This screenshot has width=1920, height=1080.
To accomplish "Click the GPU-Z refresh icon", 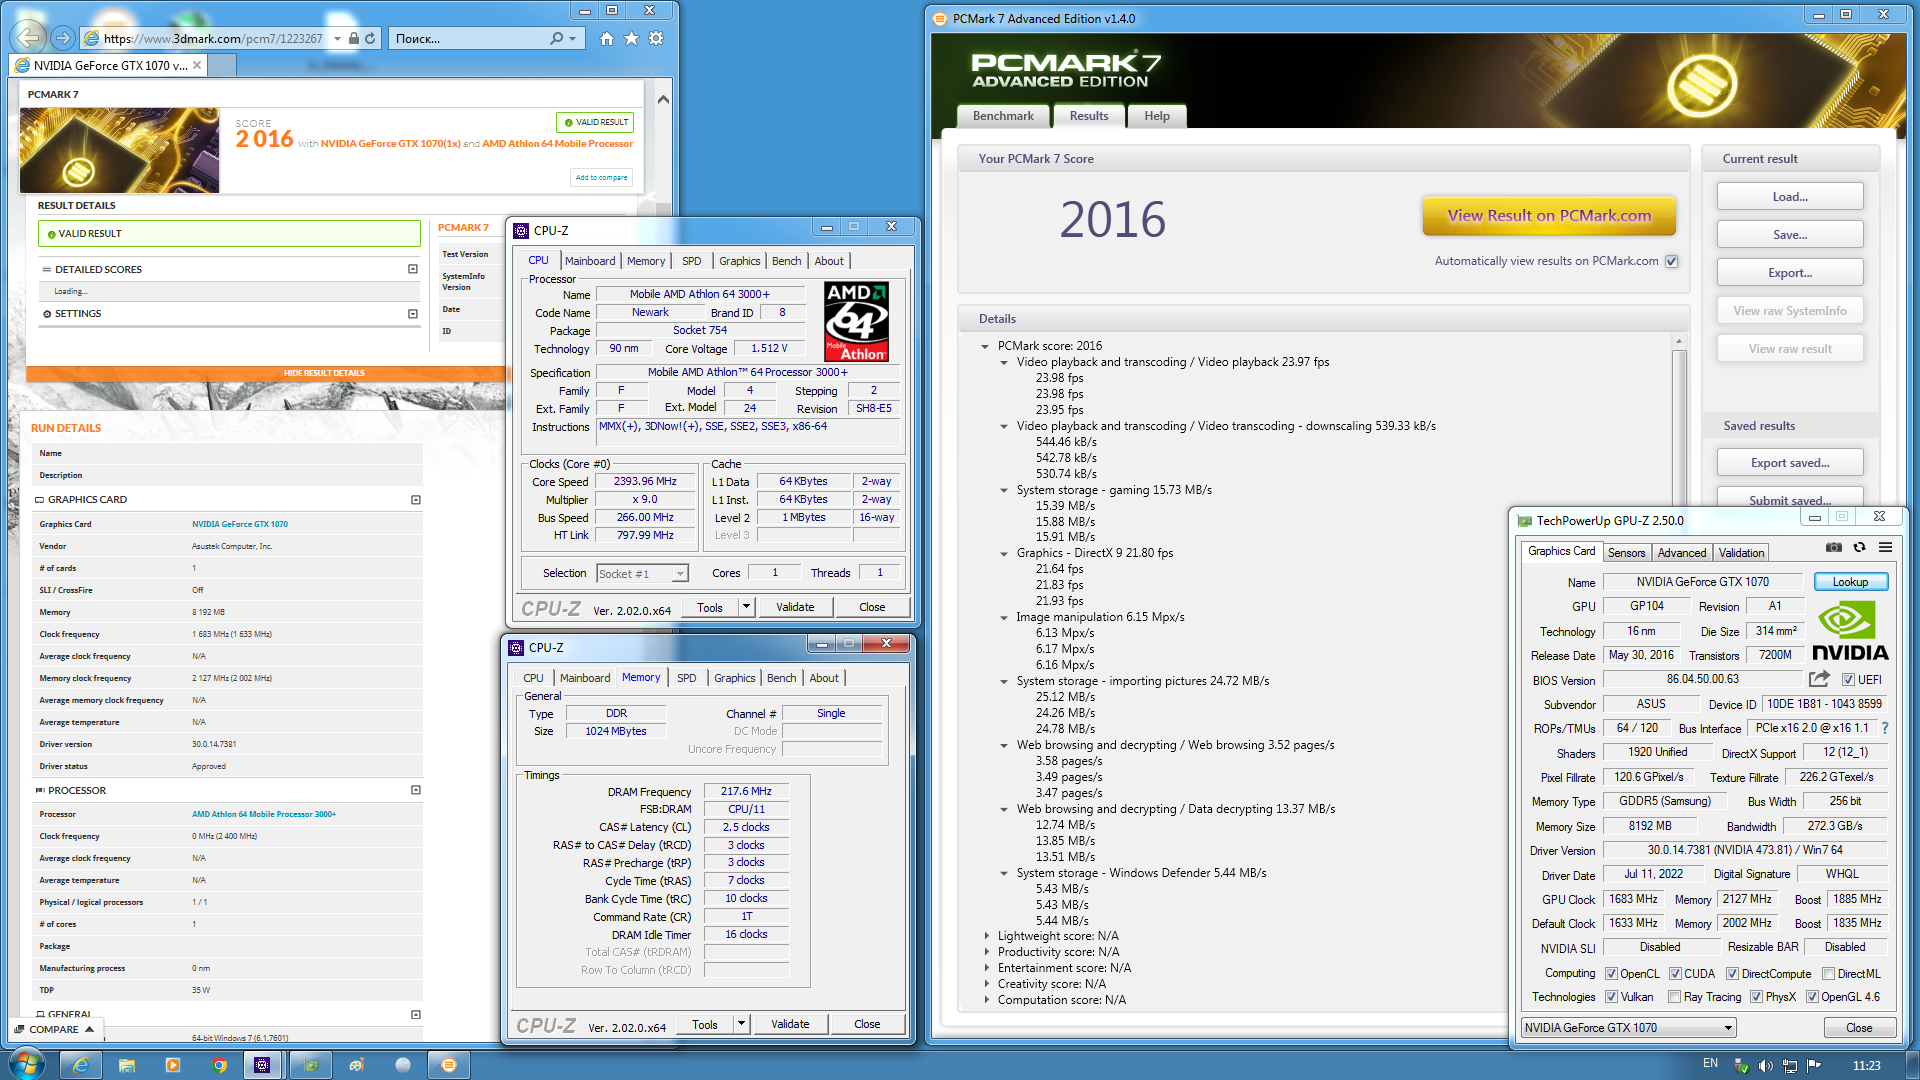I will [1859, 547].
